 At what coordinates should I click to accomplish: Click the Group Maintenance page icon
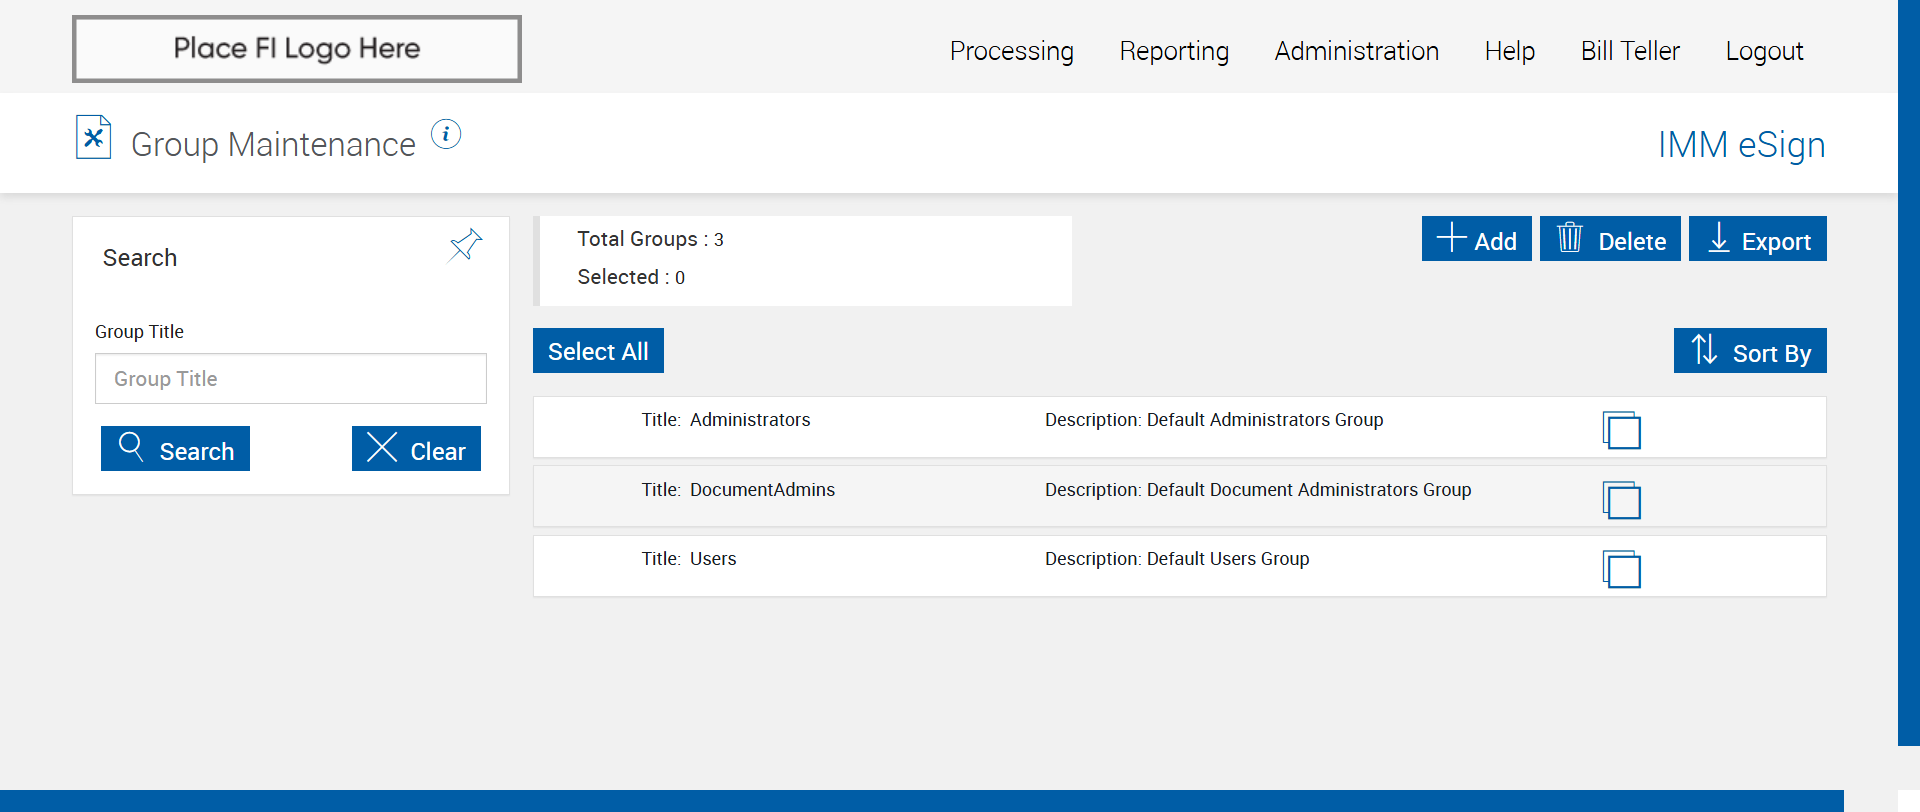click(93, 138)
